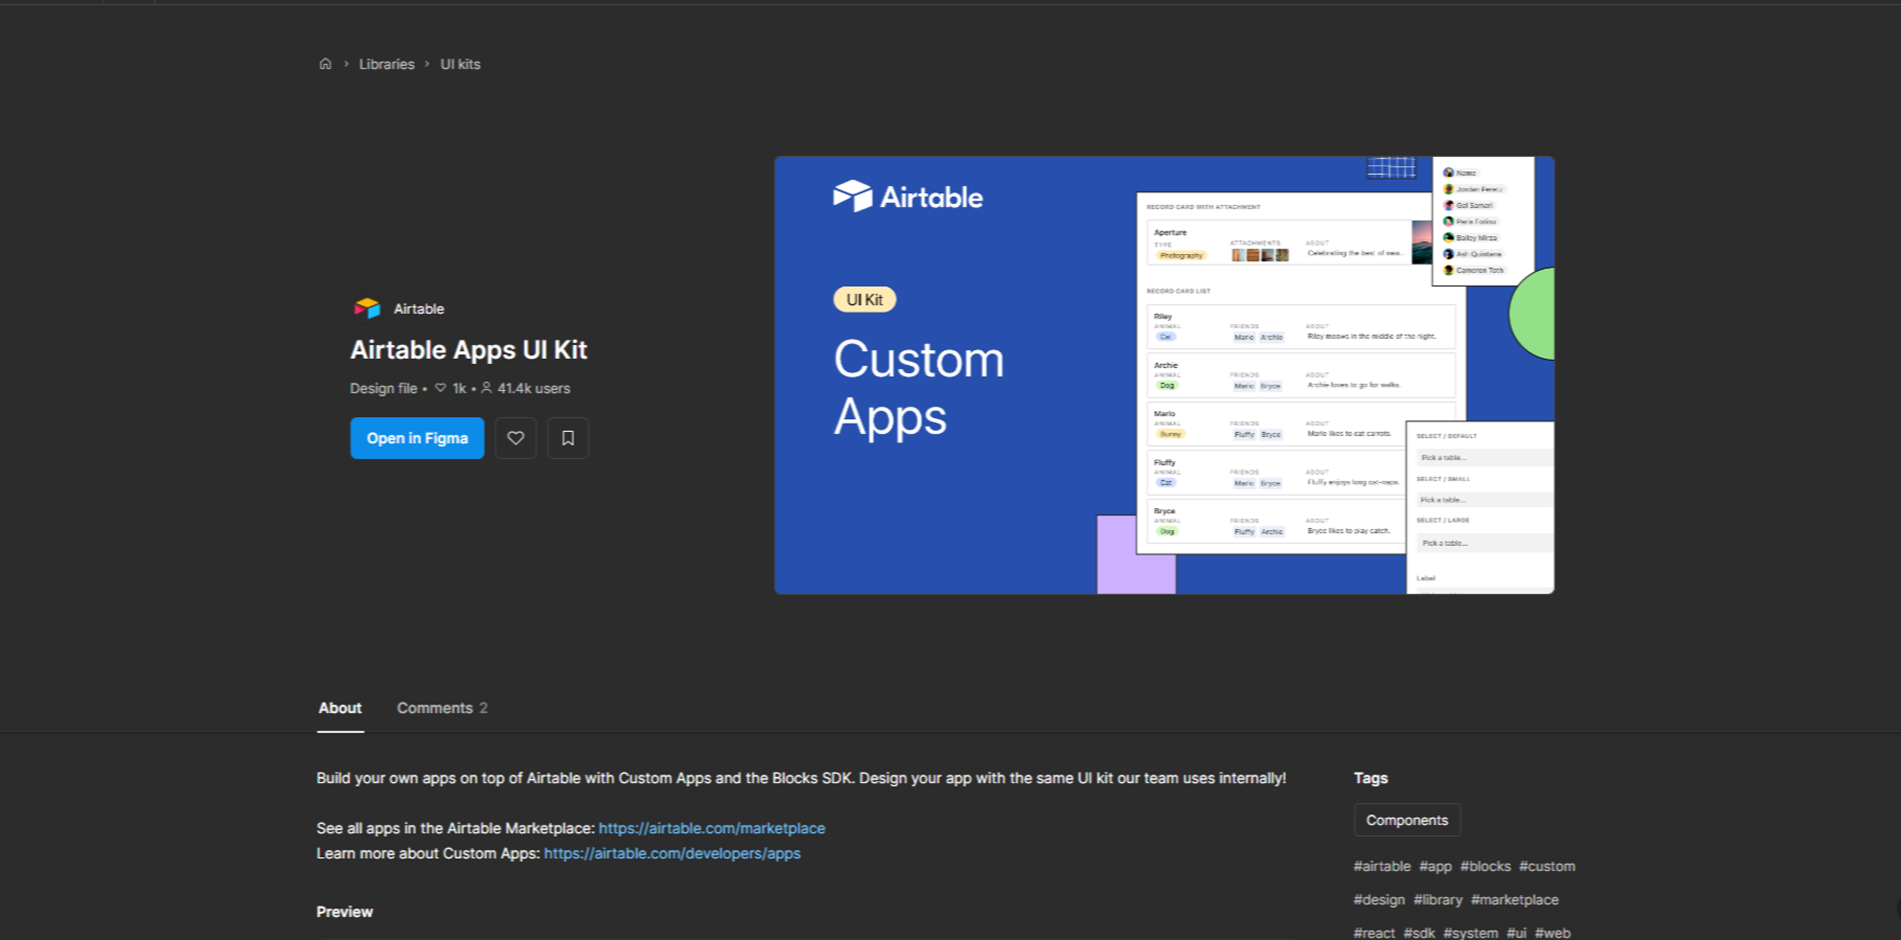Select the #ui hashtag
The image size is (1901, 940).
[x=1517, y=933]
